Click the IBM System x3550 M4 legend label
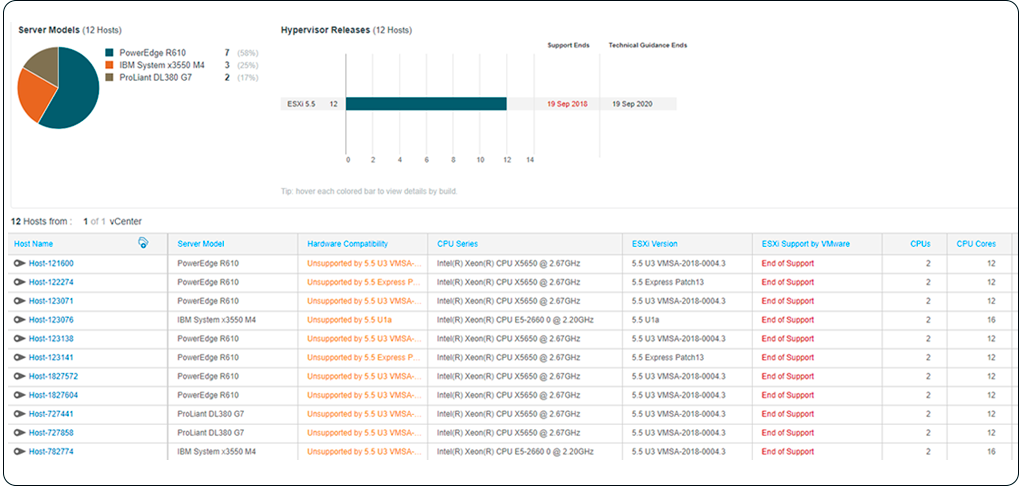 [x=162, y=65]
